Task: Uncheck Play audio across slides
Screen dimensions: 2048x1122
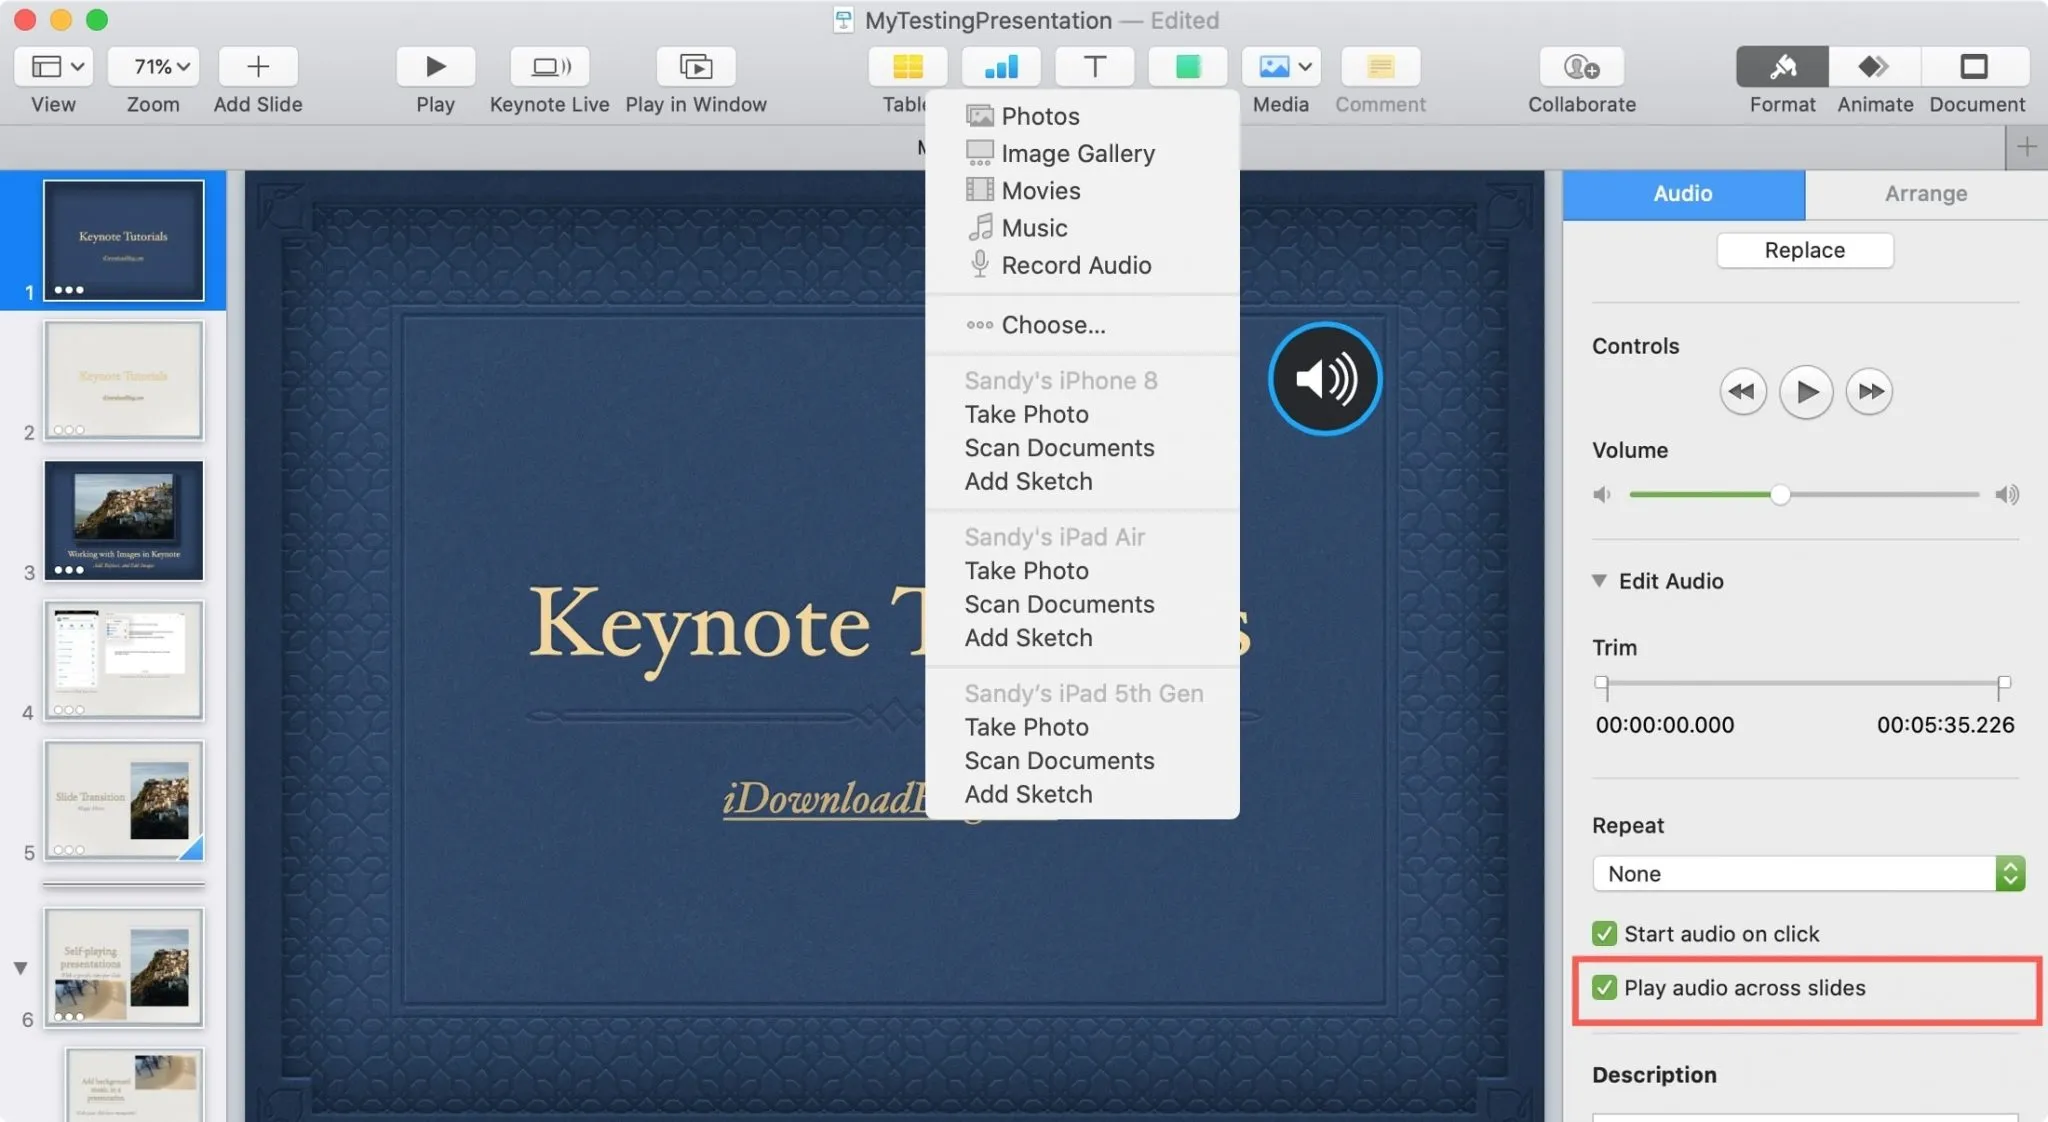Action: tap(1605, 987)
